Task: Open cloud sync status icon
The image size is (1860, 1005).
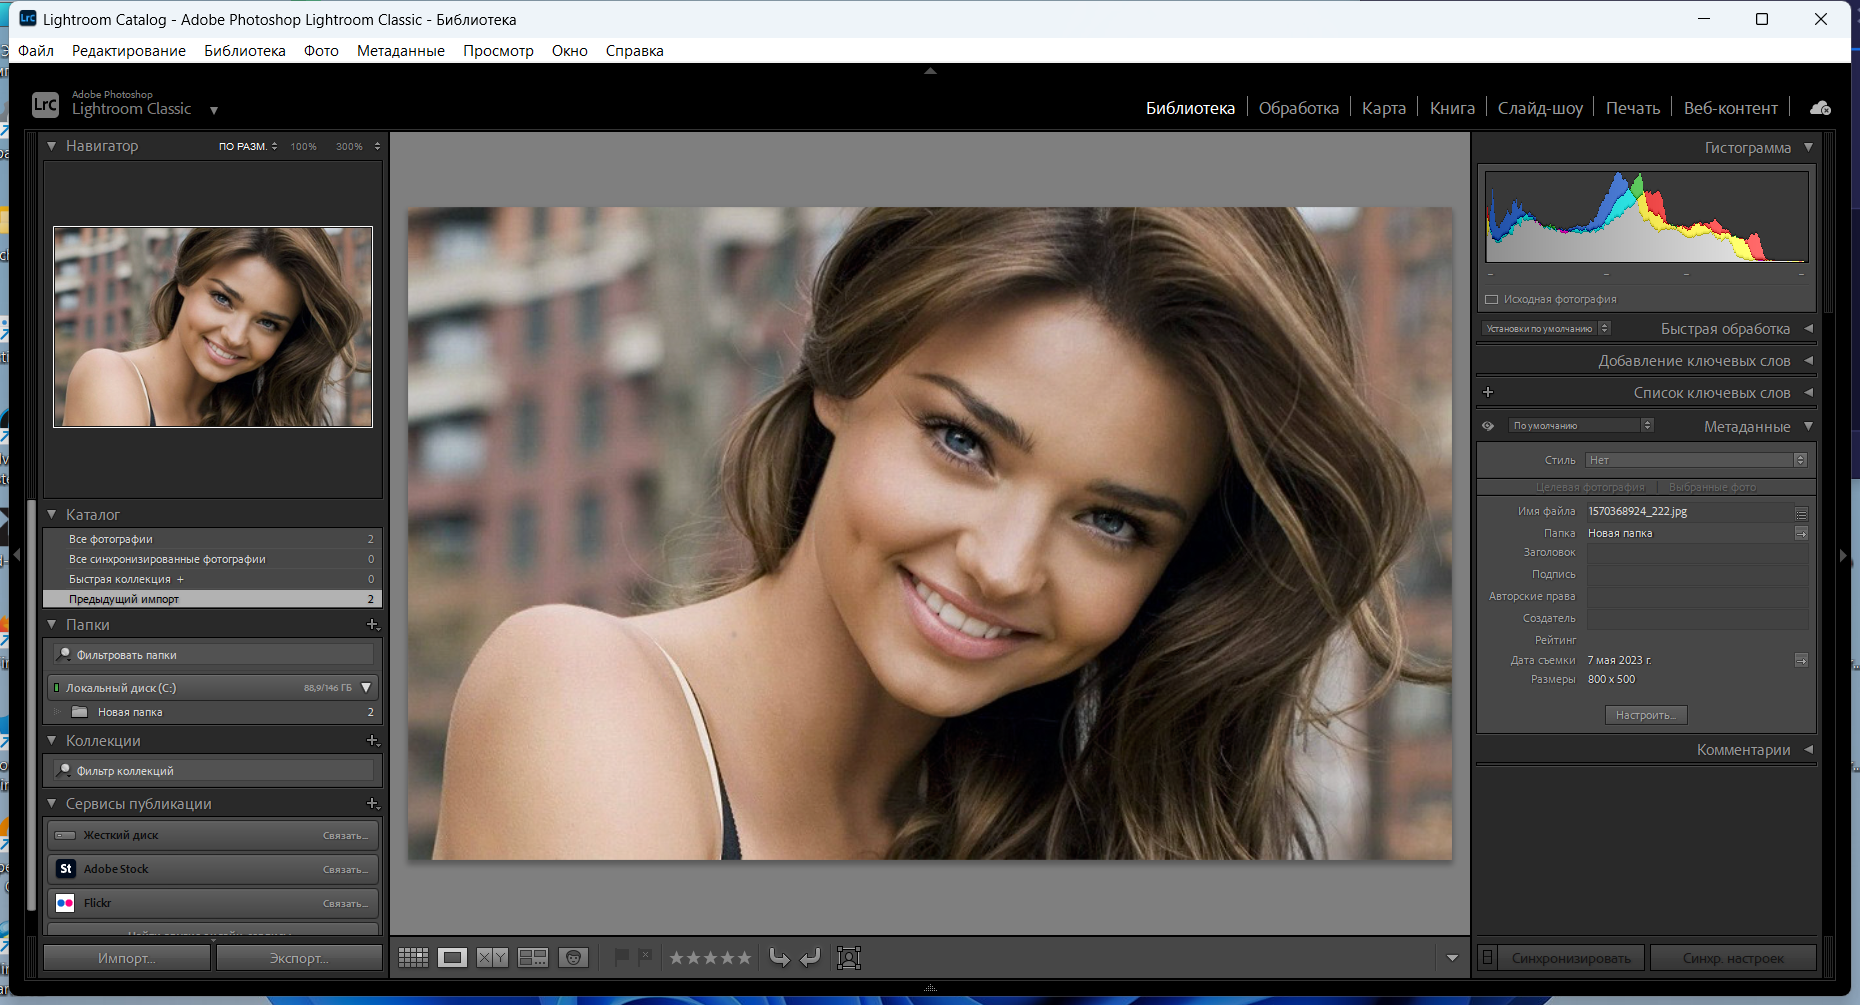Action: click(1820, 108)
